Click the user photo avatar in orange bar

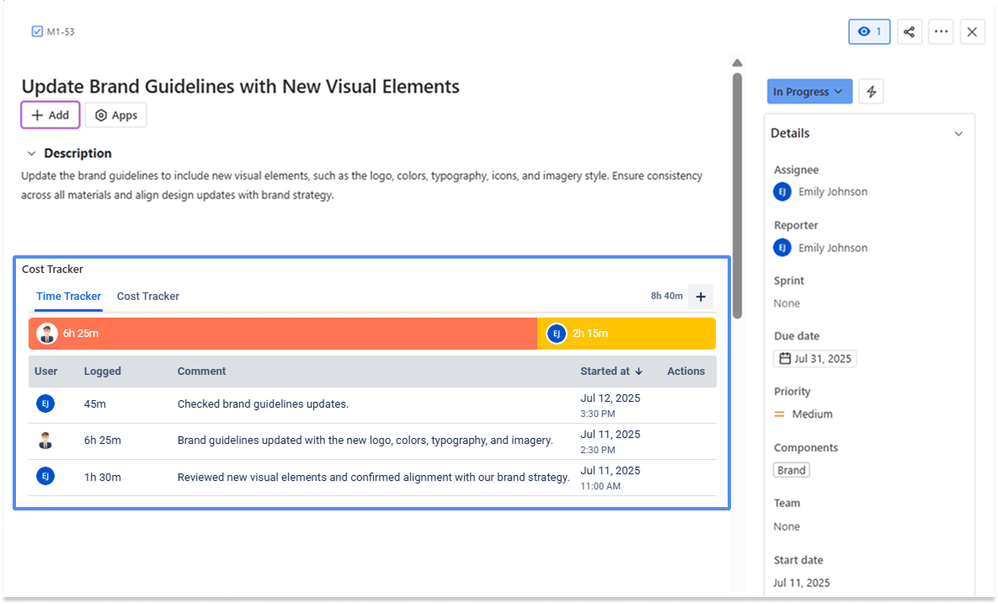tap(47, 334)
